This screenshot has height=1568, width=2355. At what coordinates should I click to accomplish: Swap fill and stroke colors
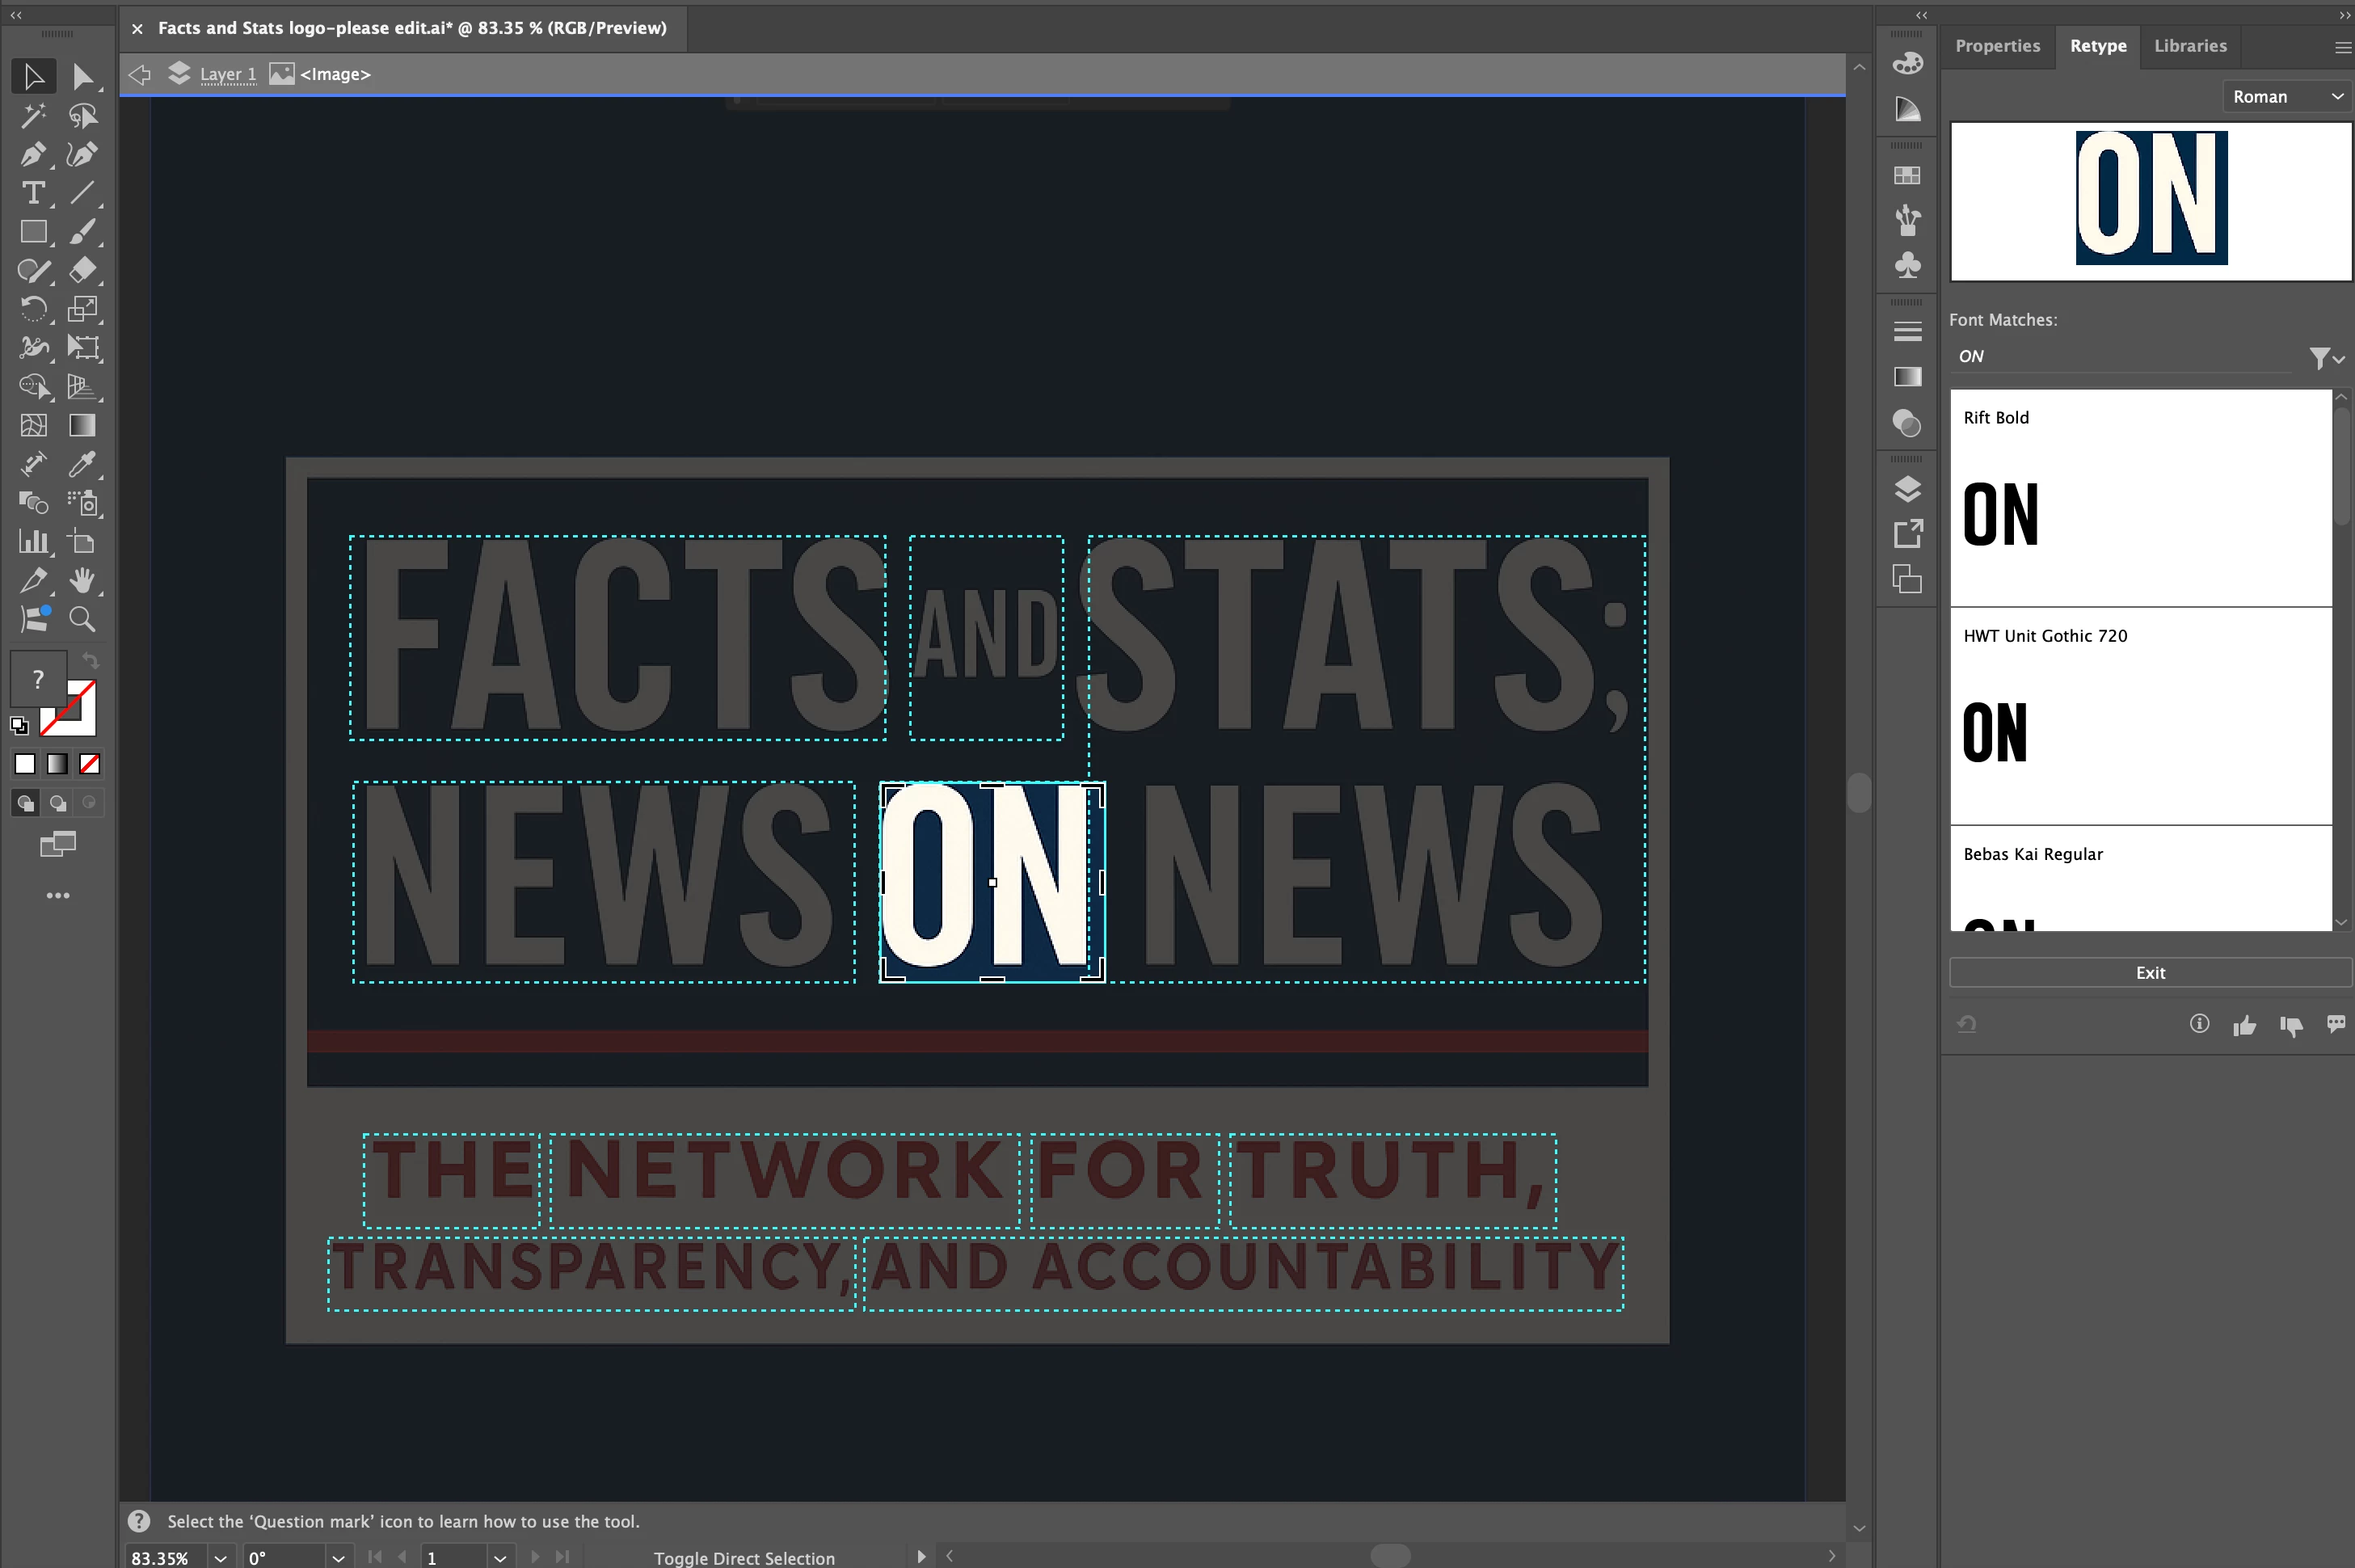click(x=90, y=660)
